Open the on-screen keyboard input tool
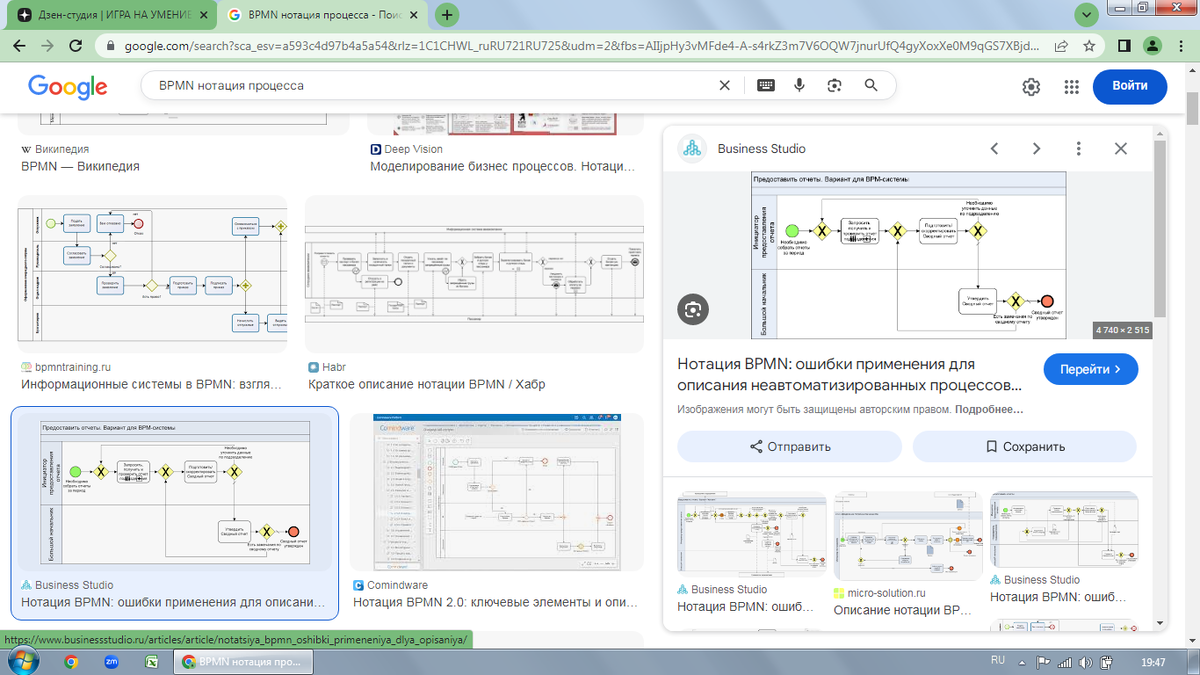1200x675 pixels. pyautogui.click(x=766, y=86)
